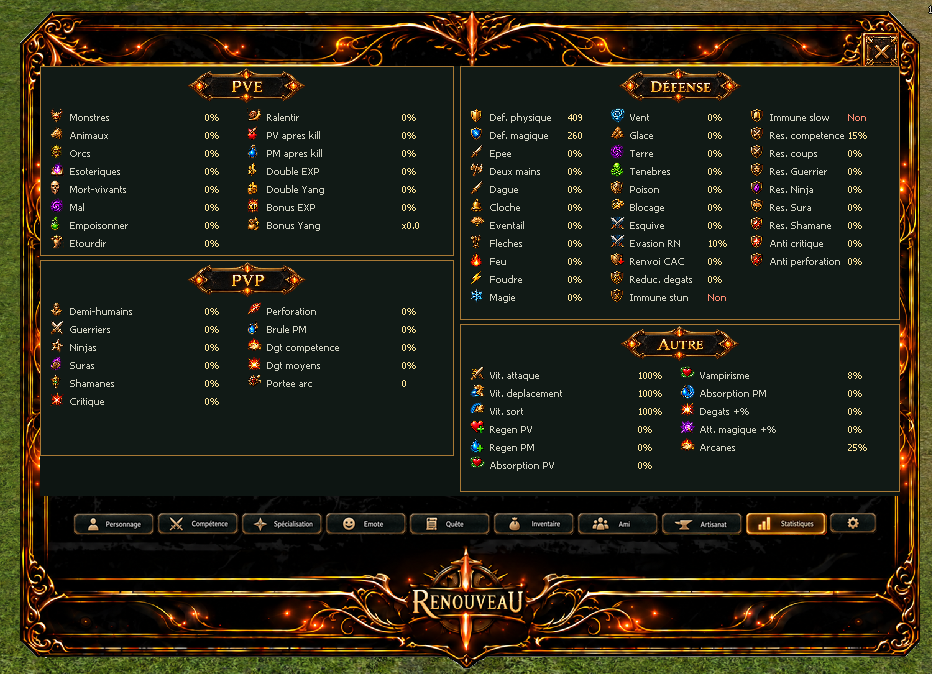Click the Empoisonner green potion icon
This screenshot has width=932, height=674.
[x=56, y=224]
